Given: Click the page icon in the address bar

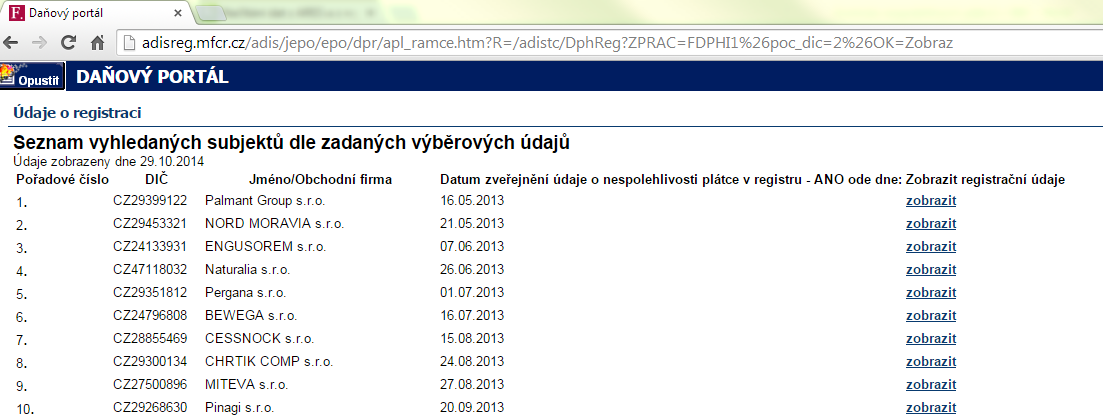Looking at the screenshot, I should [x=129, y=43].
